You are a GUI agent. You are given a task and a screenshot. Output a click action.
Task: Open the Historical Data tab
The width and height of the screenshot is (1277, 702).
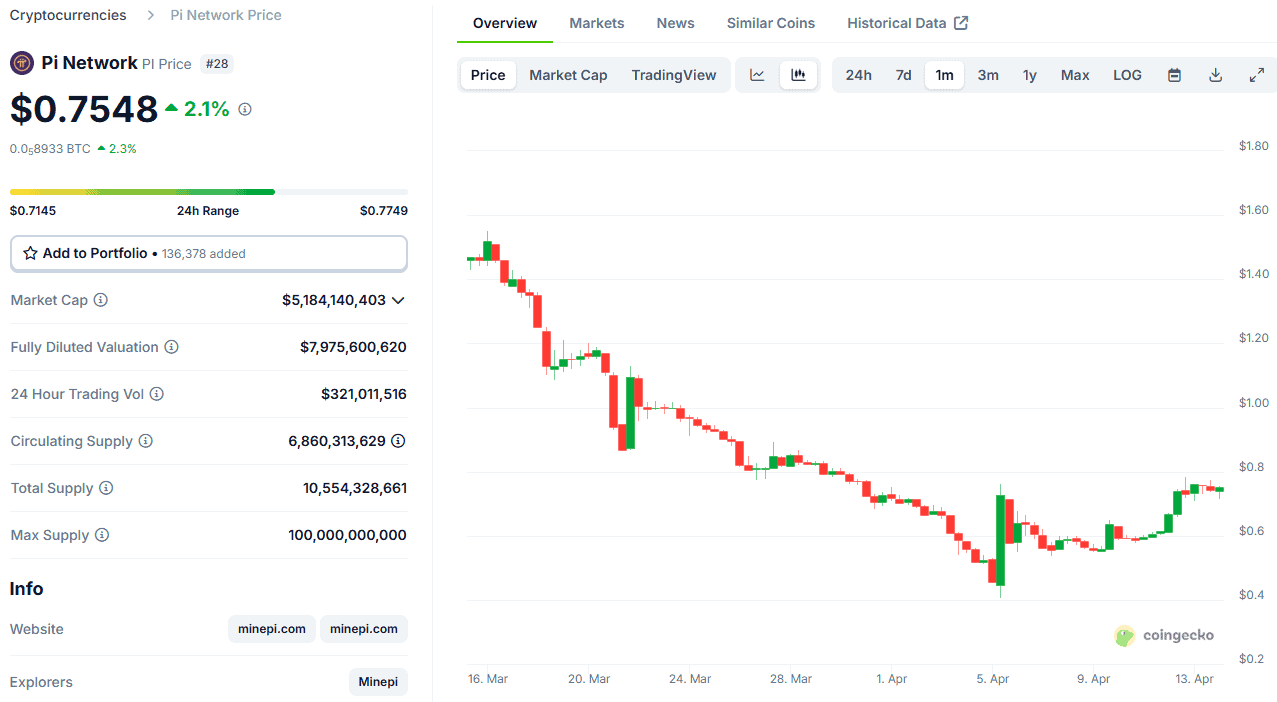[x=897, y=23]
